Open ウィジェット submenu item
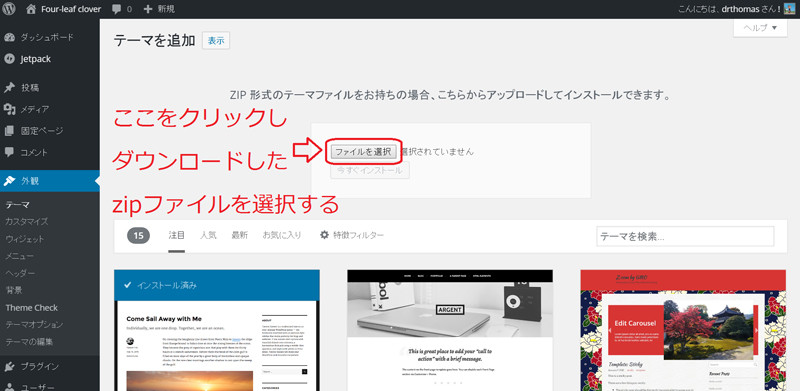 click(x=24, y=239)
